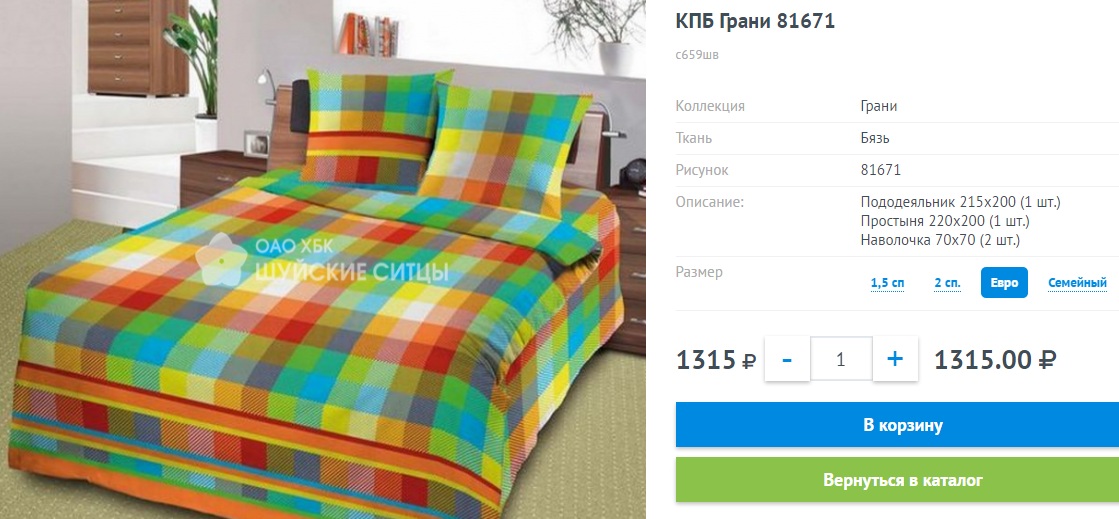1119x519 pixels.
Task: Increase quantity with the plus button
Action: pos(895,359)
